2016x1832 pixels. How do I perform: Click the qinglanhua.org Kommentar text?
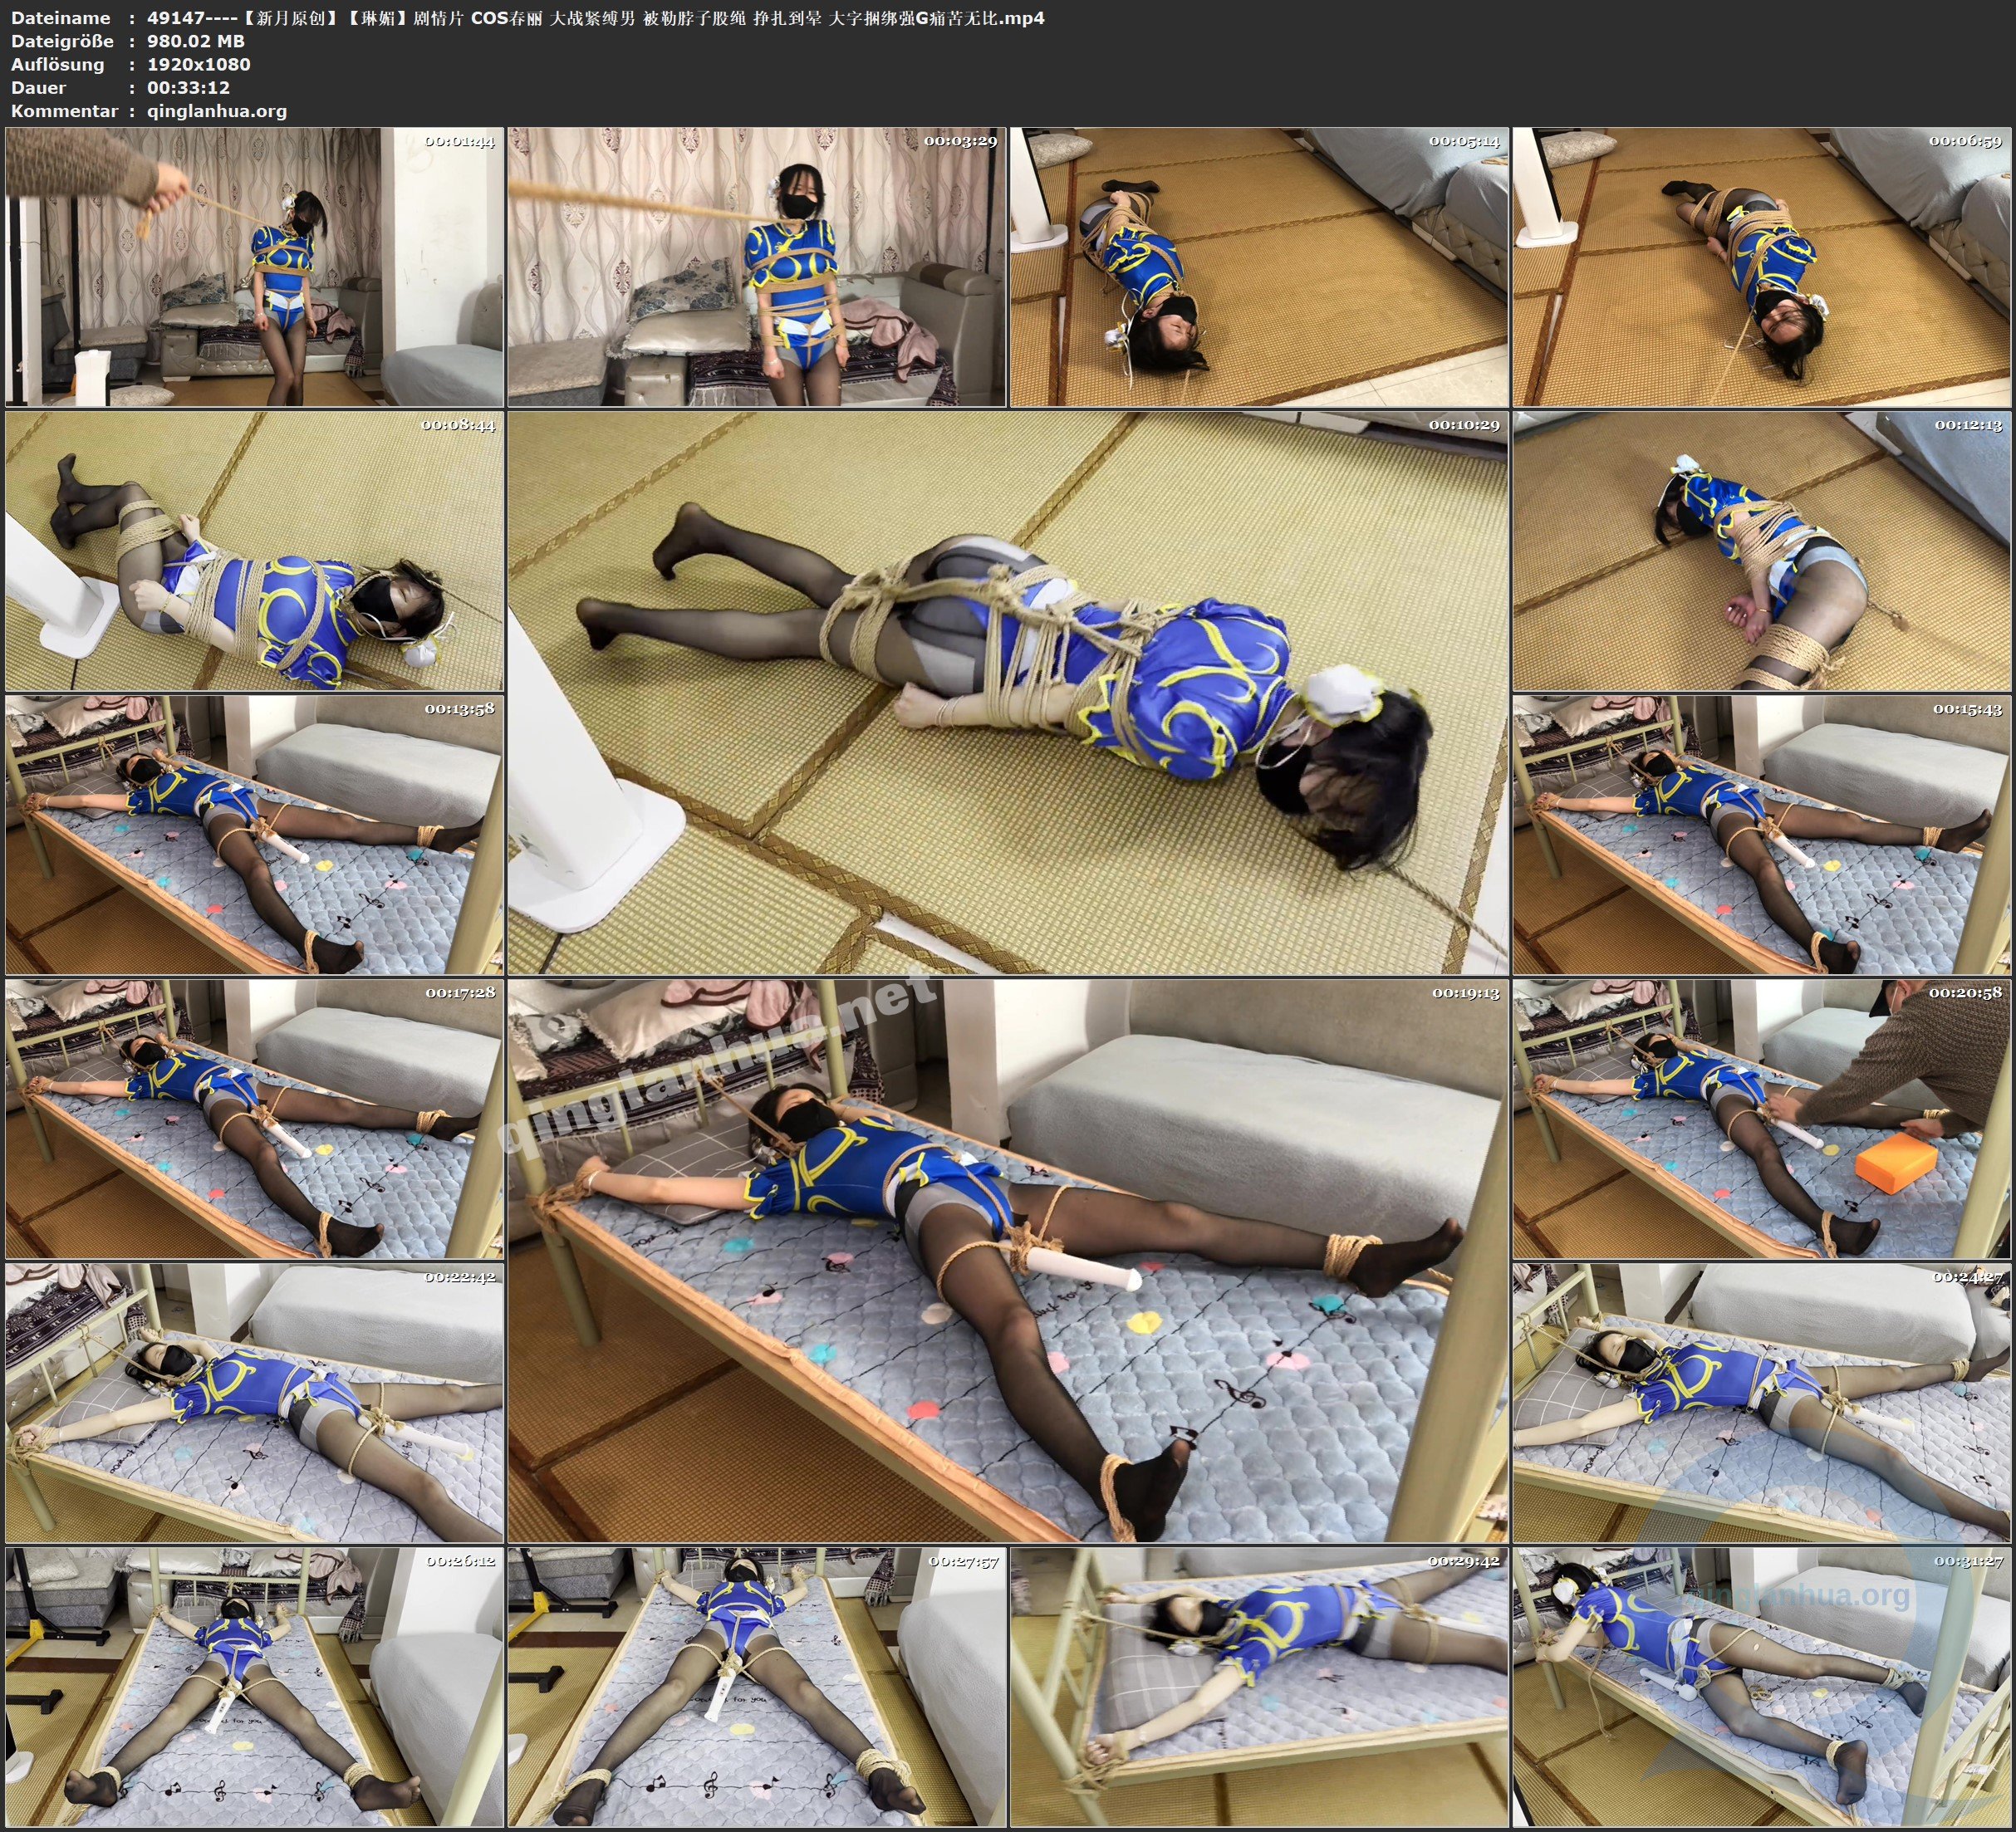tap(217, 111)
